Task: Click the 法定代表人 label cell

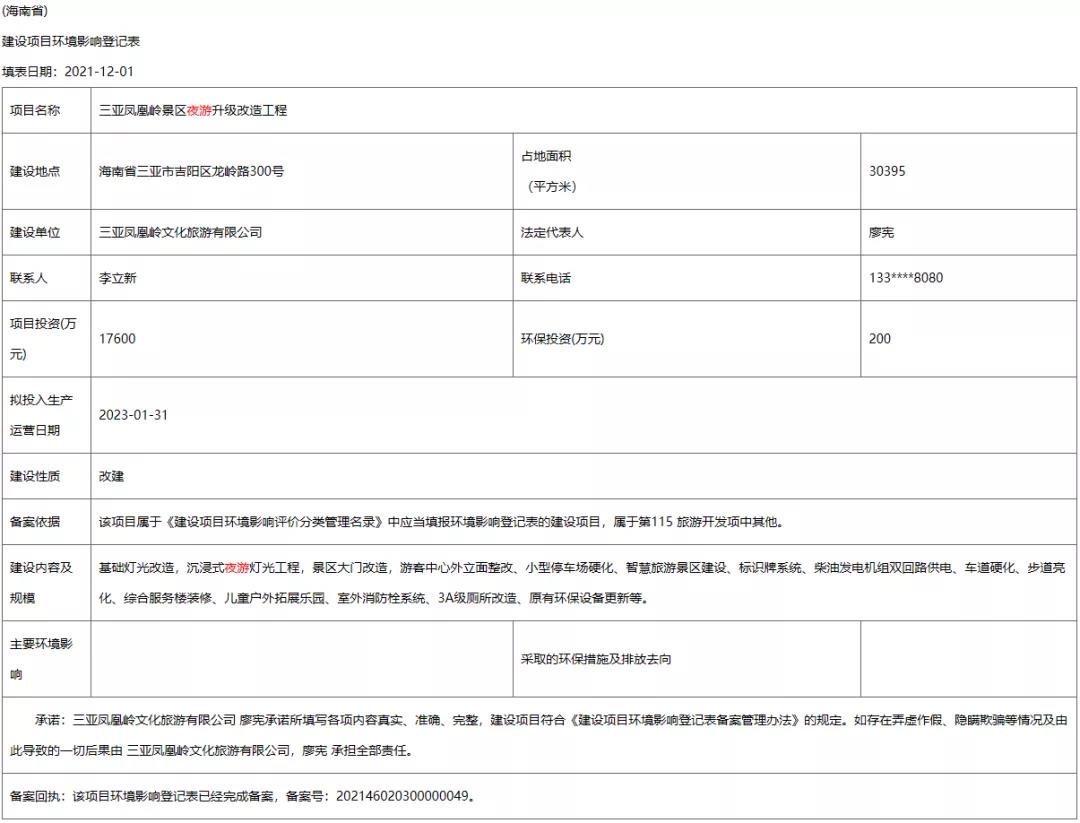Action: [552, 232]
